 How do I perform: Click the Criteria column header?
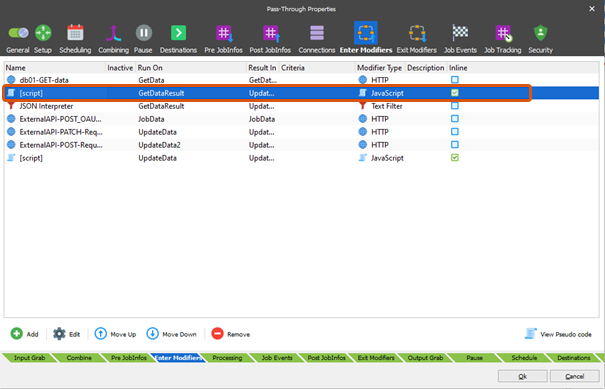[x=317, y=68]
